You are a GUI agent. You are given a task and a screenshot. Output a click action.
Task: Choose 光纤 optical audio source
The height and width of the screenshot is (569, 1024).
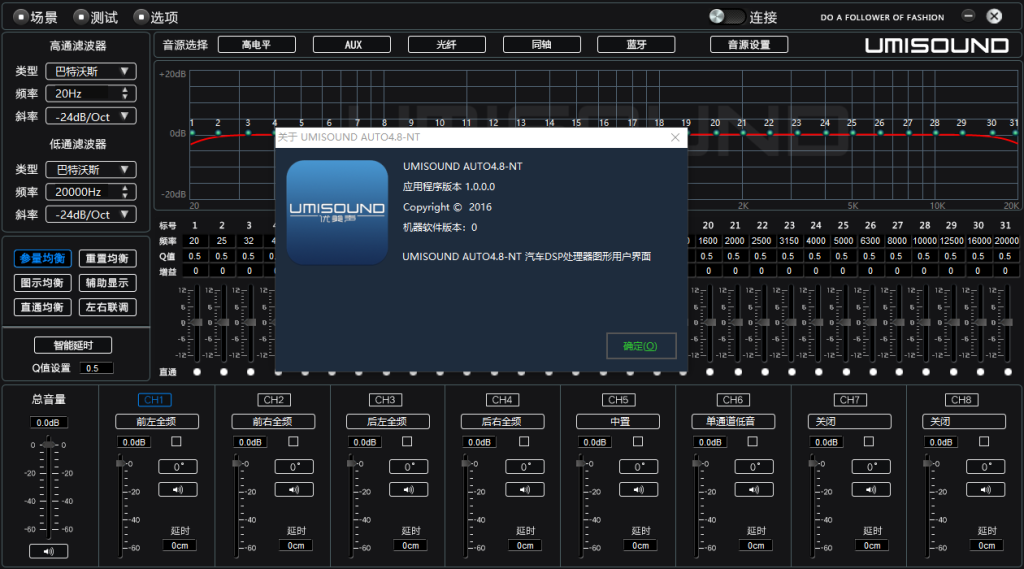pos(447,44)
